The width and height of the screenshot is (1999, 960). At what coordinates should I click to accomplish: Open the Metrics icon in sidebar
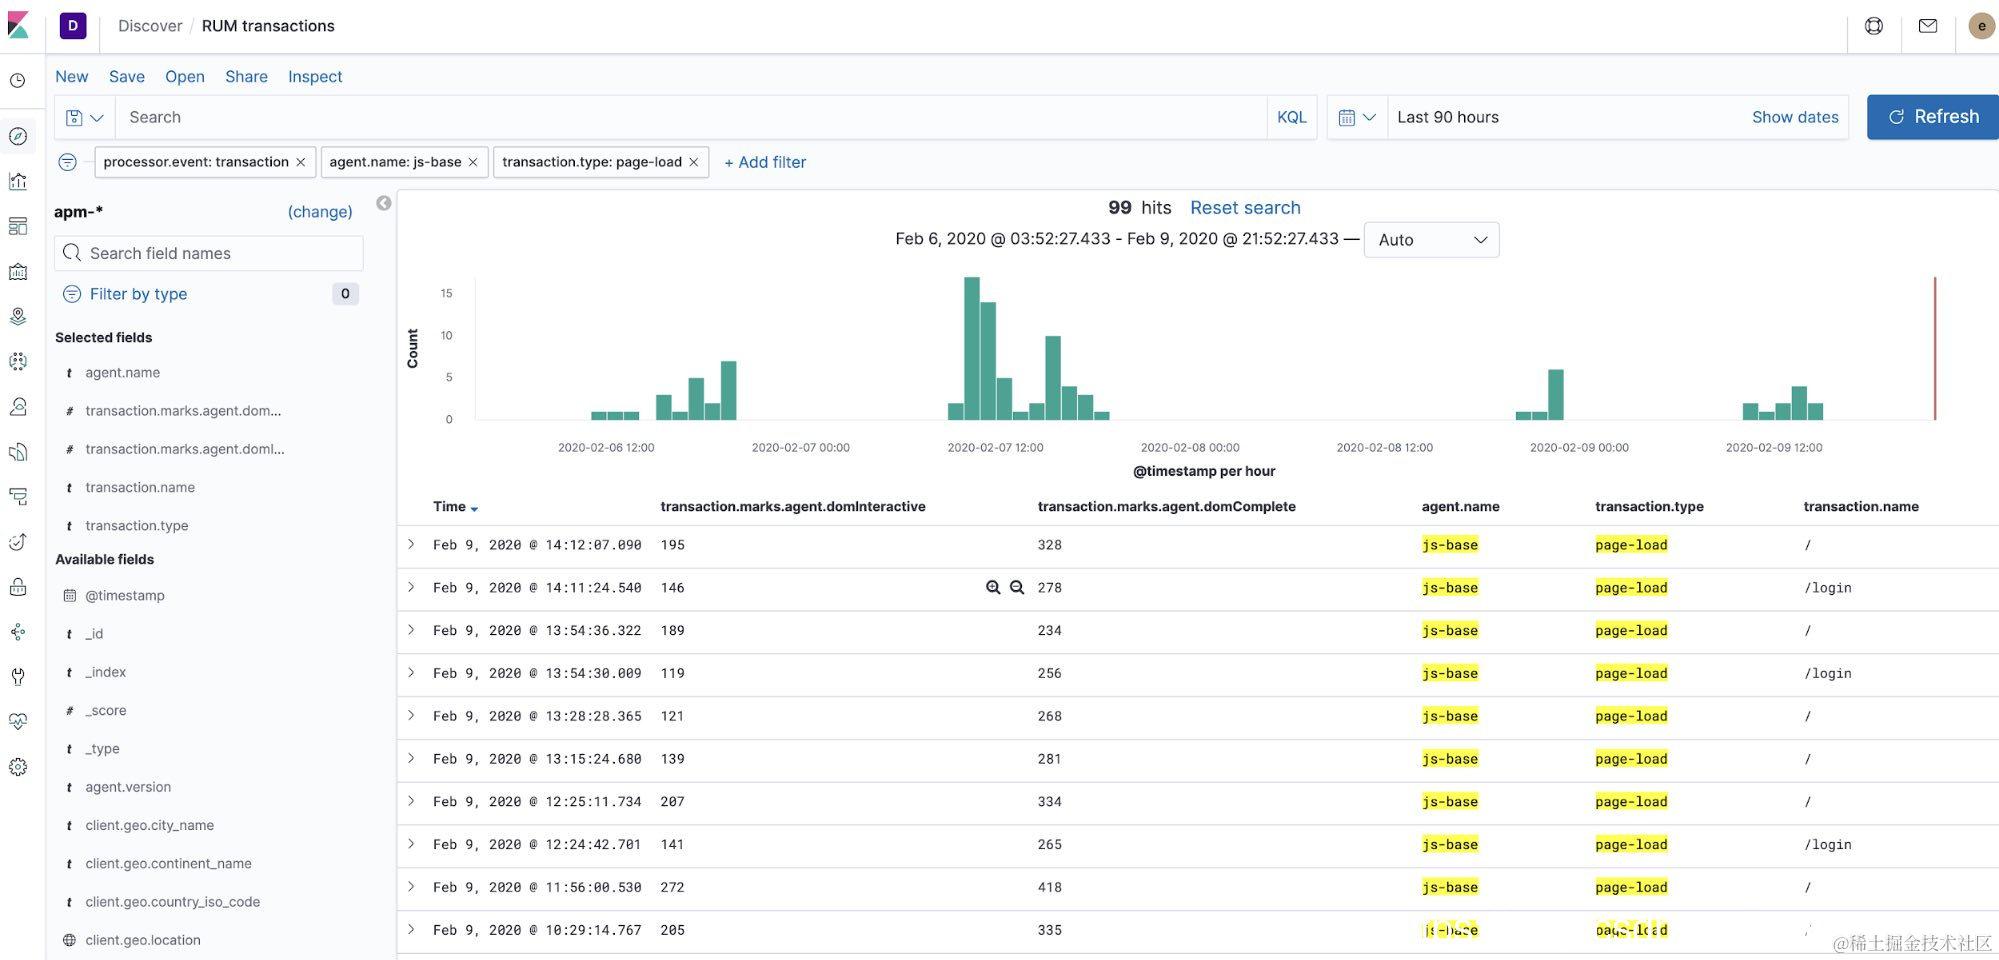tap(18, 406)
